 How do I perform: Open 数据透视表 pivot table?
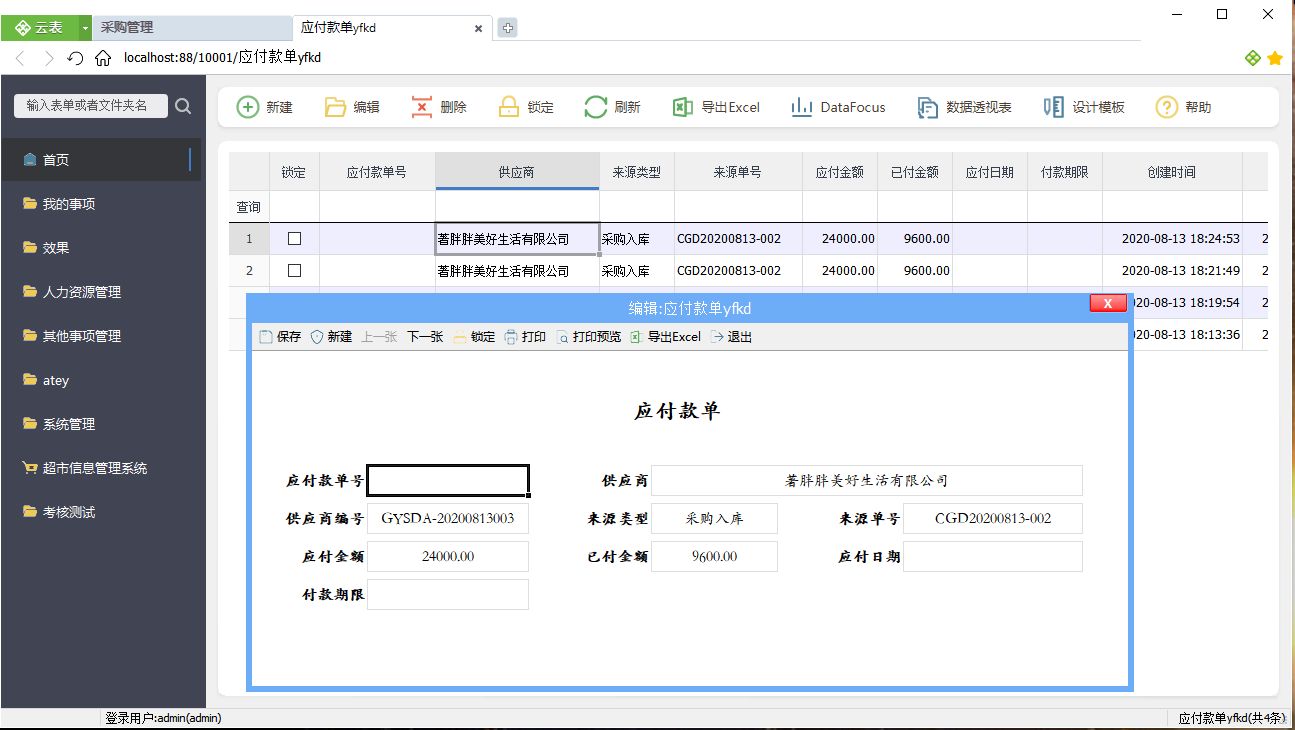[x=964, y=107]
